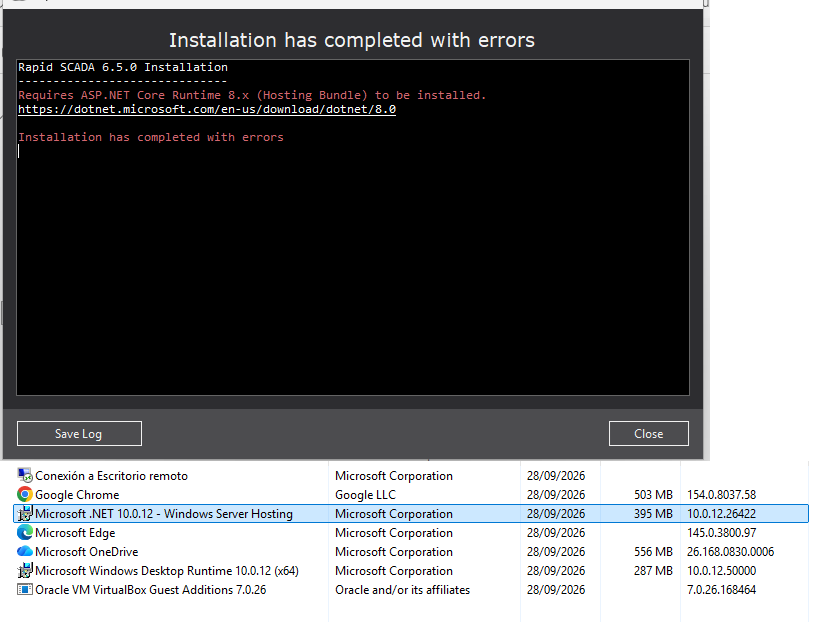Click size '287 MB' cell
Viewport: 819px width, 624px height.
click(x=653, y=571)
